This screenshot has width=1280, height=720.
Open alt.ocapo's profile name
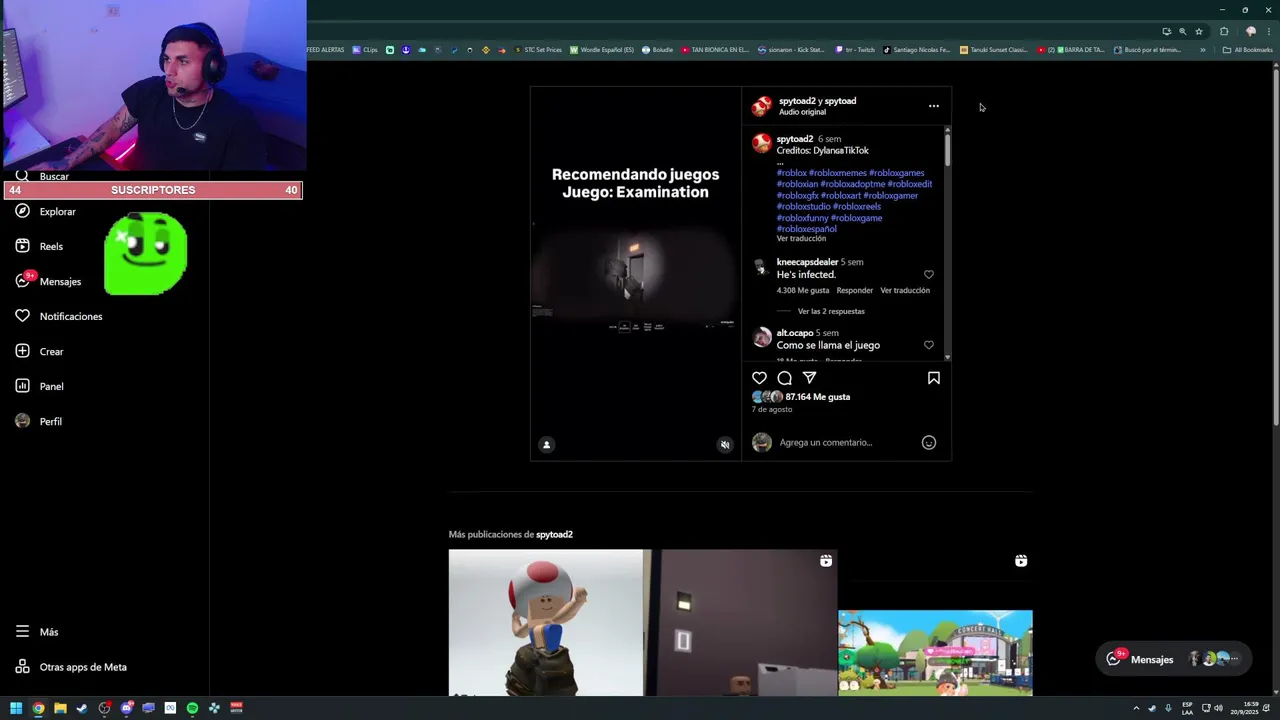pyautogui.click(x=794, y=333)
